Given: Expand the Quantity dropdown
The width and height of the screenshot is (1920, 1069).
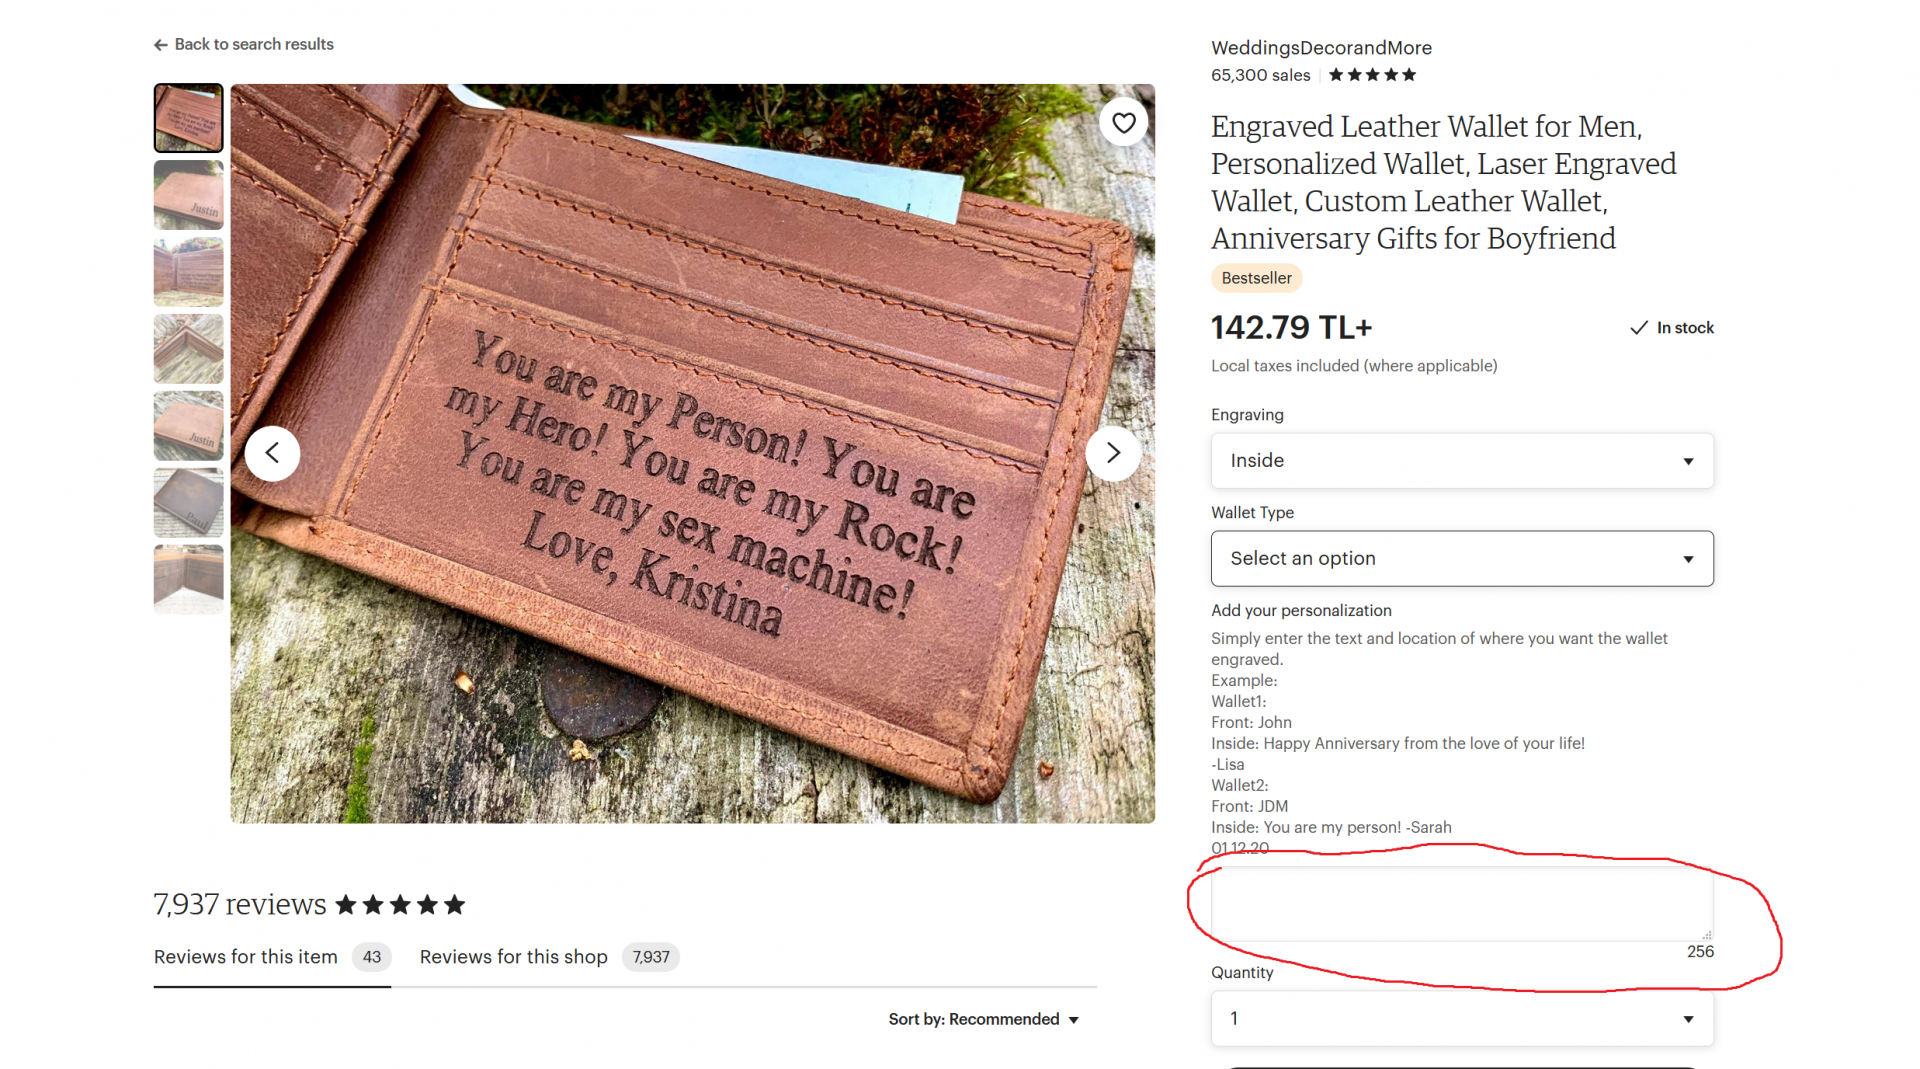Looking at the screenshot, I should (x=1462, y=1019).
